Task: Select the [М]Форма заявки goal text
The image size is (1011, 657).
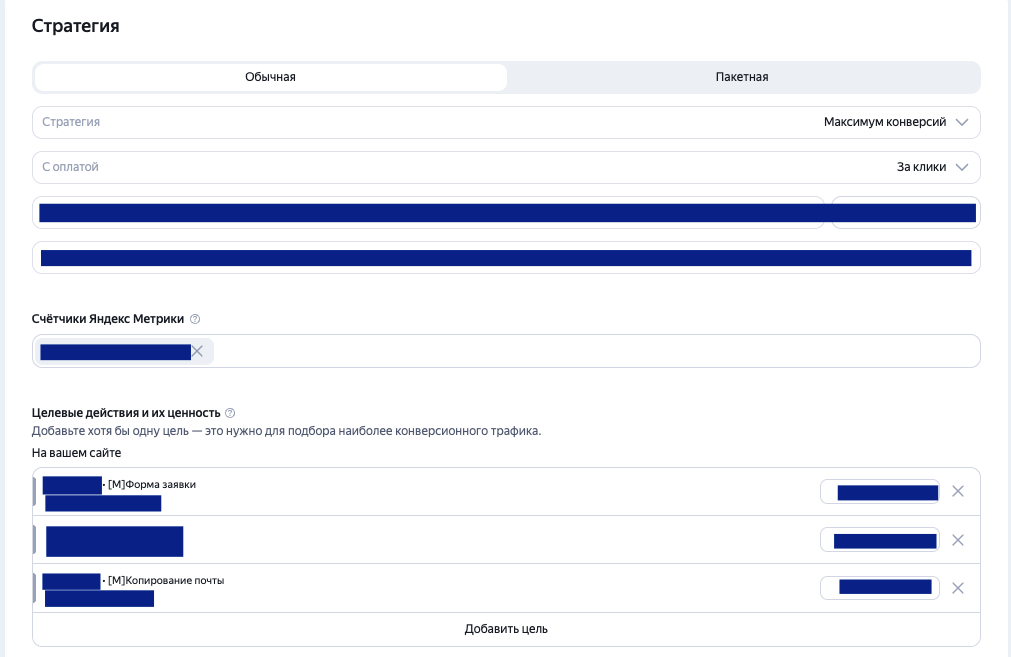Action: pyautogui.click(x=152, y=484)
